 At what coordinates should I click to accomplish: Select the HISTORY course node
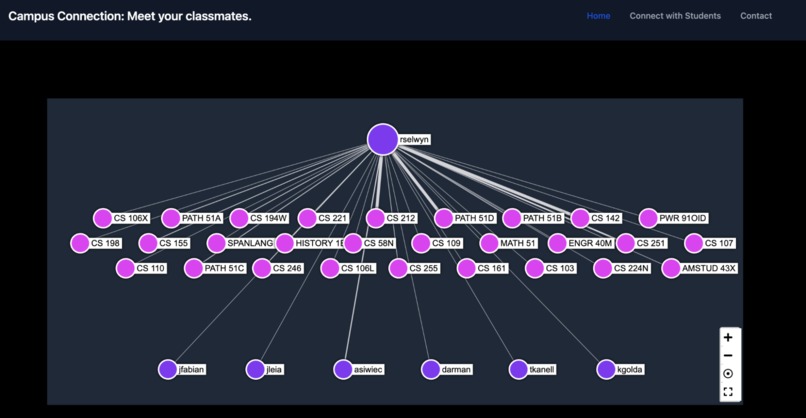[284, 243]
